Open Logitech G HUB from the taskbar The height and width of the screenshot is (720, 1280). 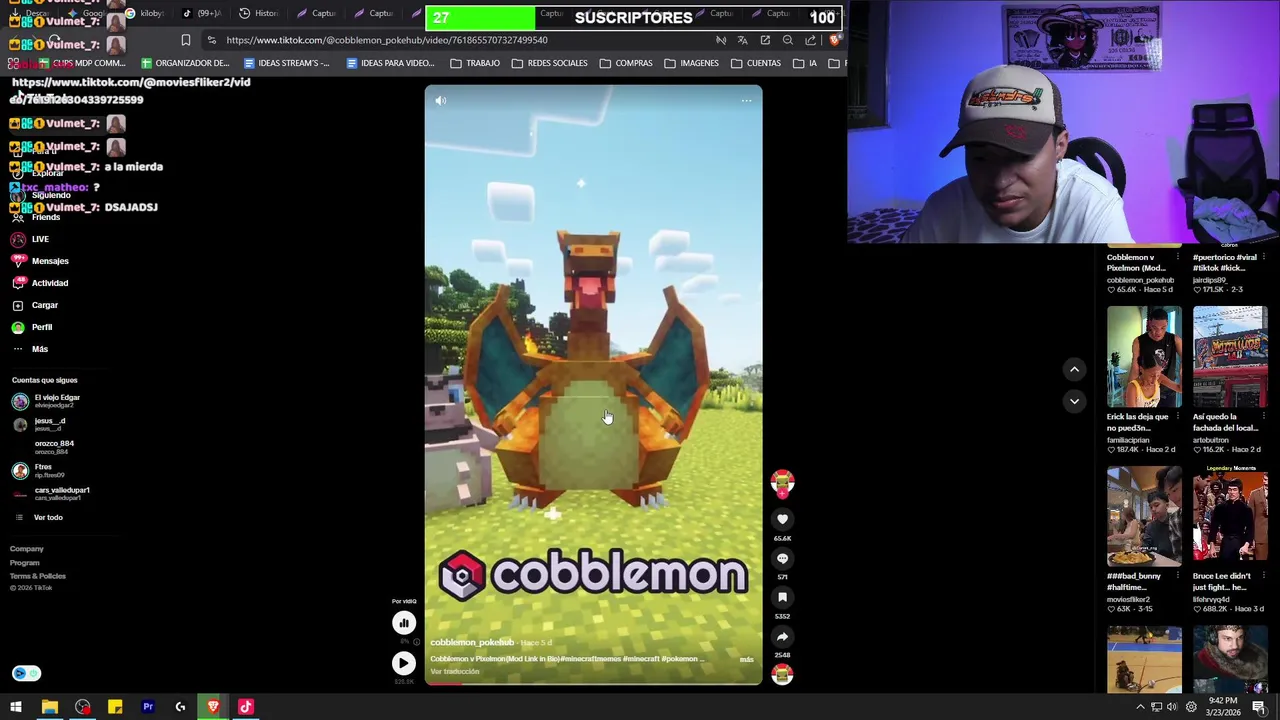(180, 707)
